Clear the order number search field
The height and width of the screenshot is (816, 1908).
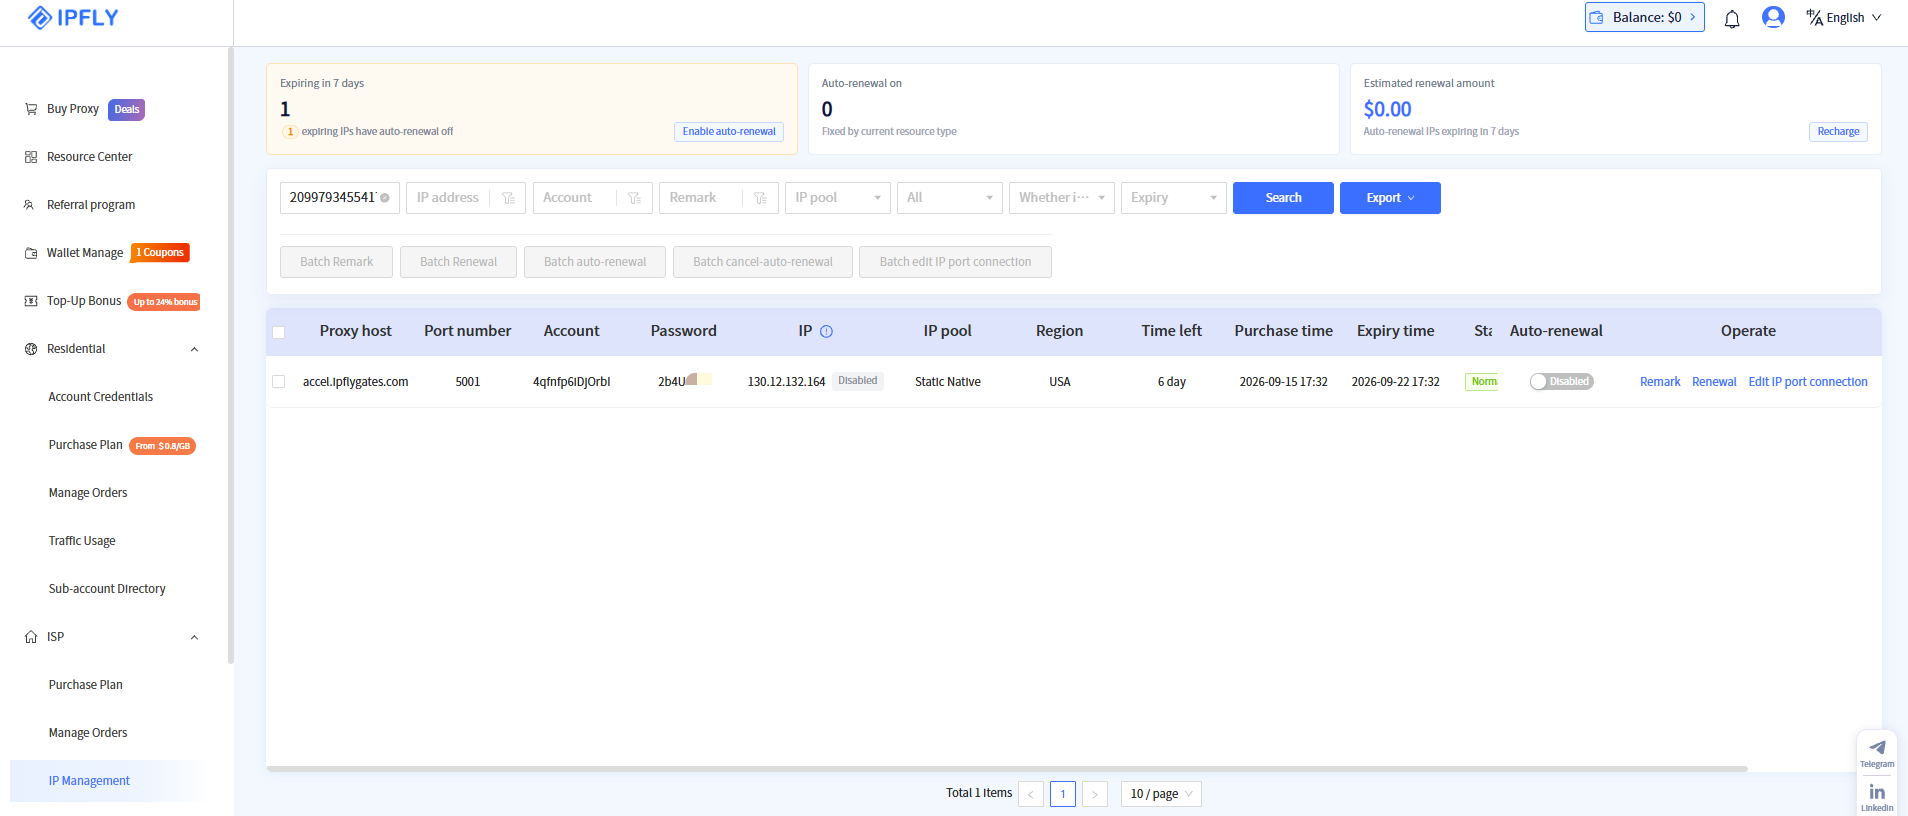[x=385, y=198]
